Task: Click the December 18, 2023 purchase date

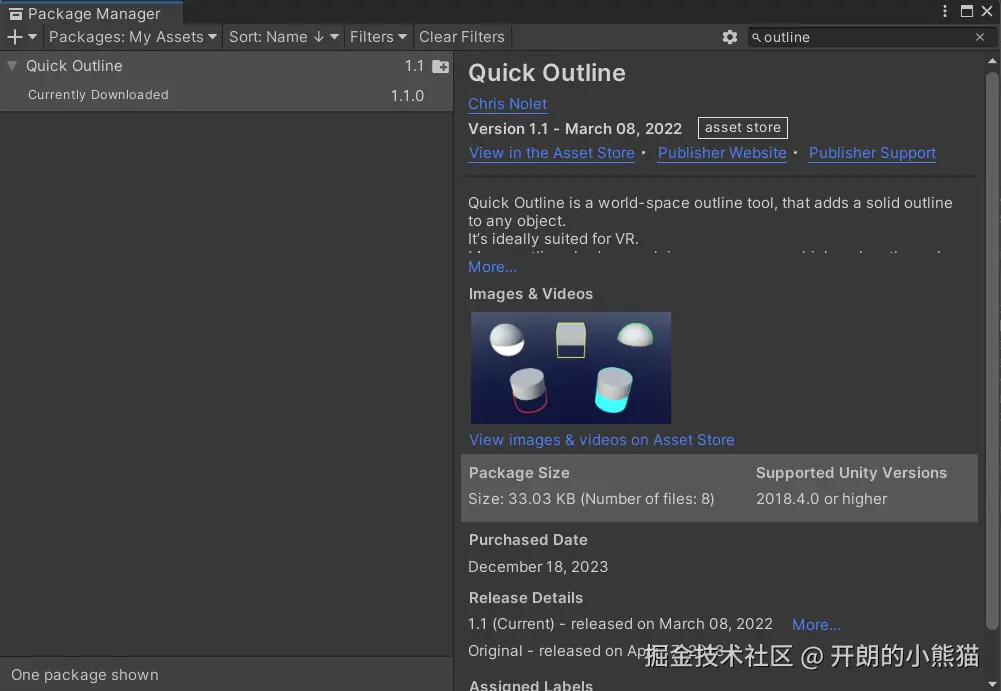Action: point(538,566)
